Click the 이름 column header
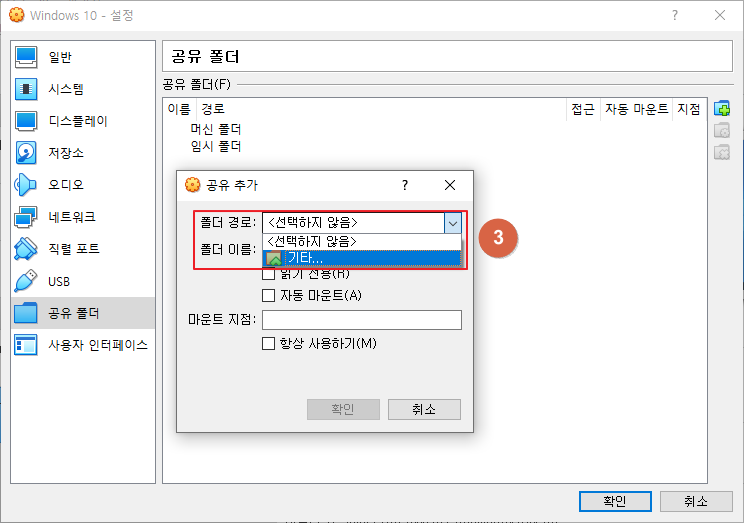The width and height of the screenshot is (744, 523). 179,109
